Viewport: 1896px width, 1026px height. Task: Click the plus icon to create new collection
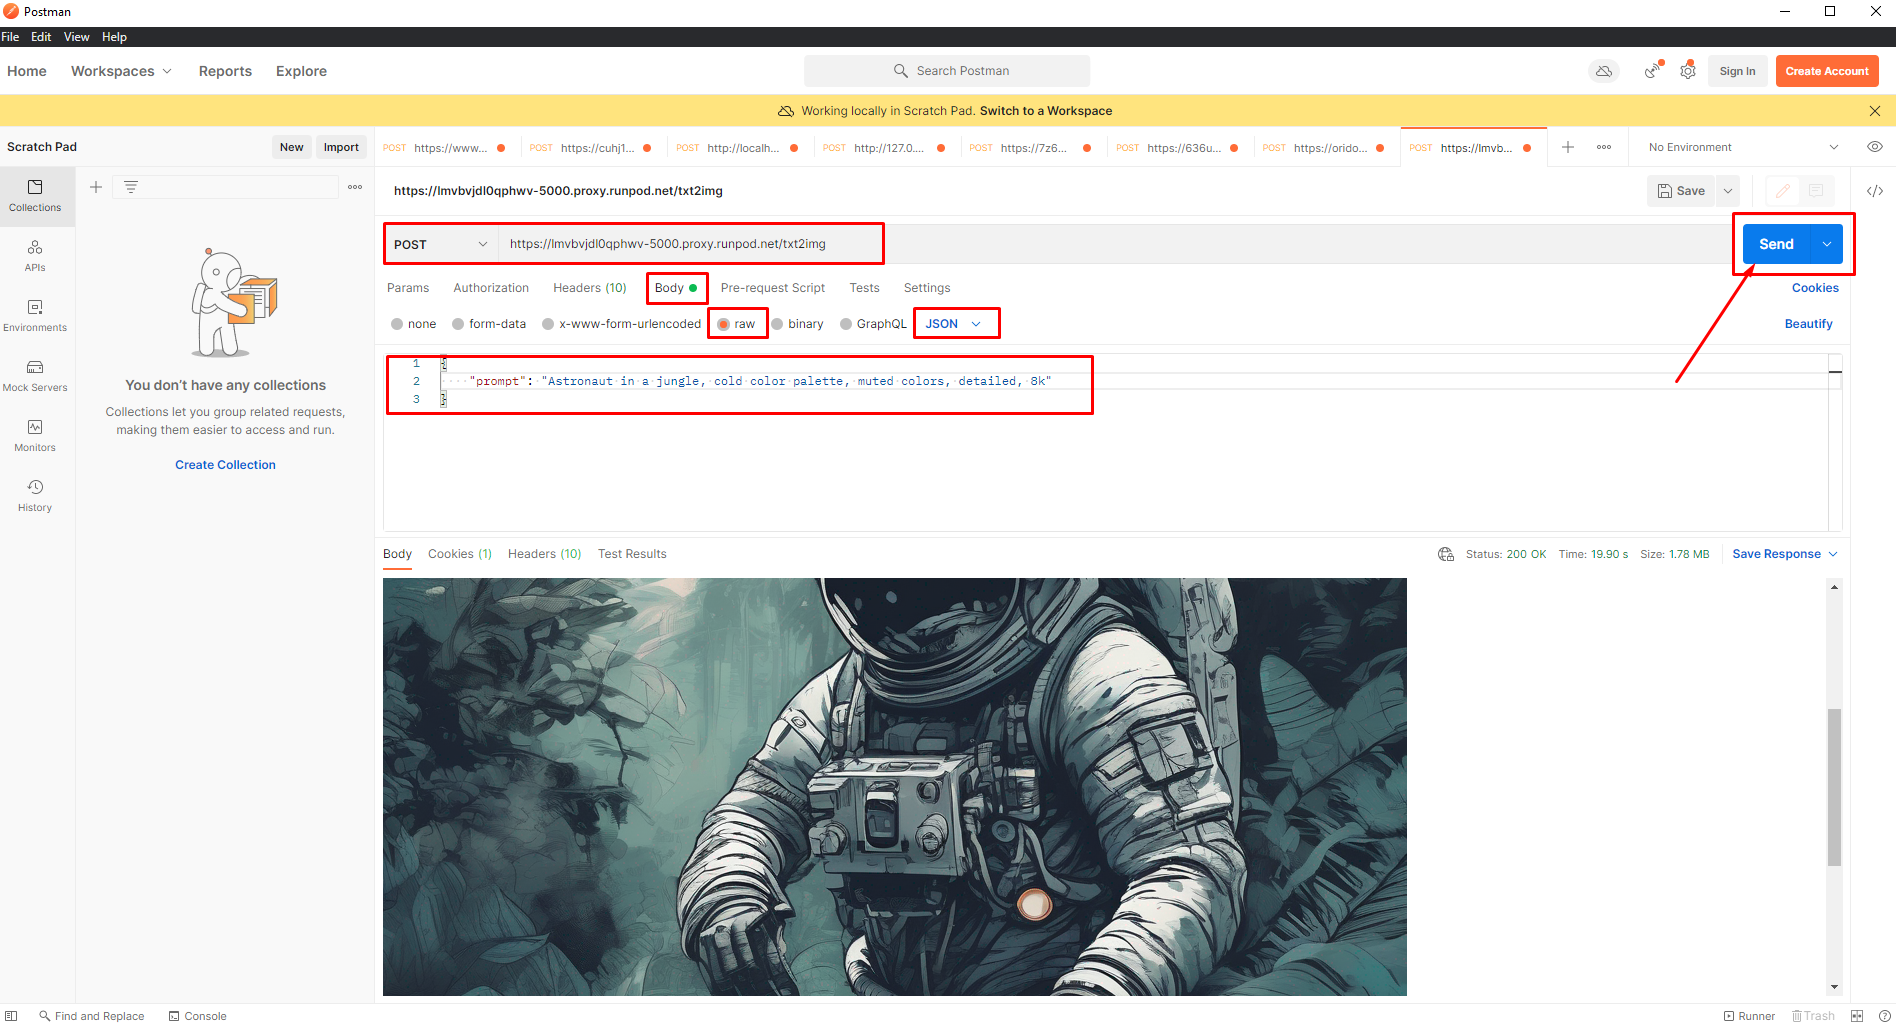click(96, 187)
